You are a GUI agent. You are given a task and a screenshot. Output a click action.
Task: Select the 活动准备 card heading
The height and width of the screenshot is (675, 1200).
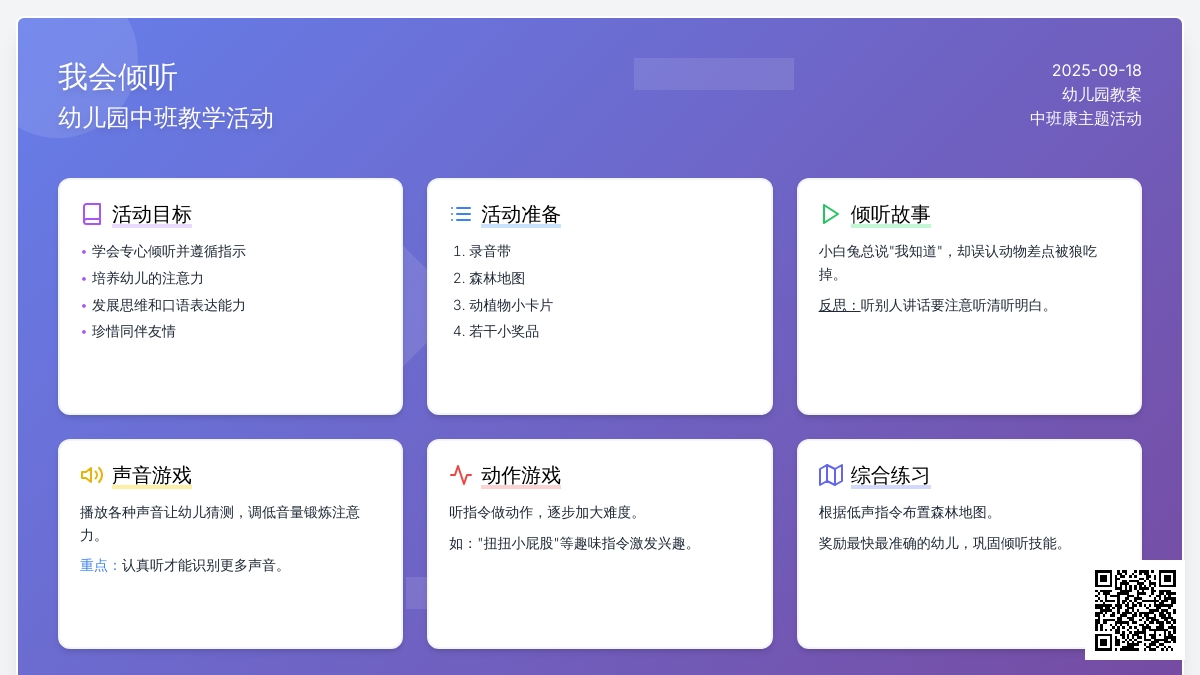[x=520, y=215]
